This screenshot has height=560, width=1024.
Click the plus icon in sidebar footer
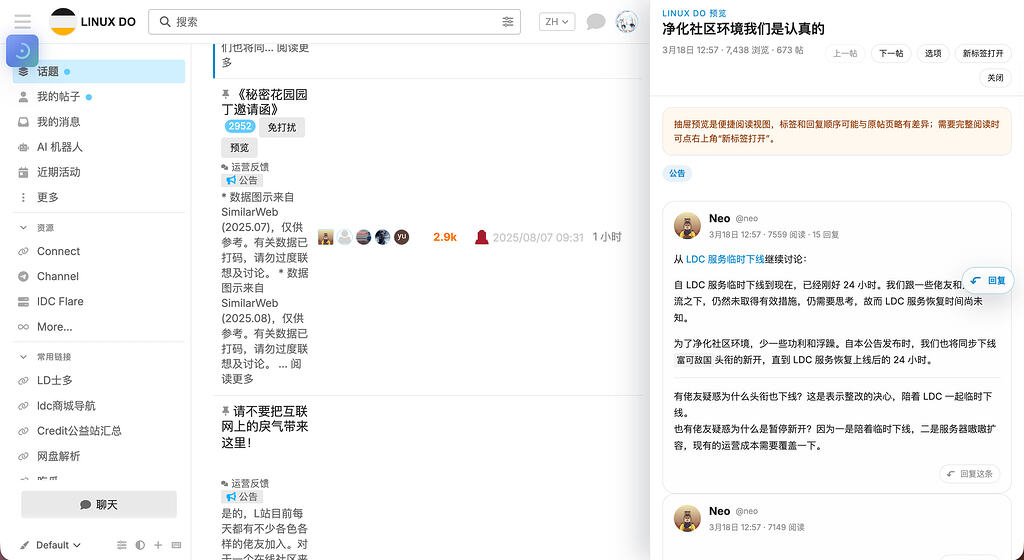click(158, 545)
